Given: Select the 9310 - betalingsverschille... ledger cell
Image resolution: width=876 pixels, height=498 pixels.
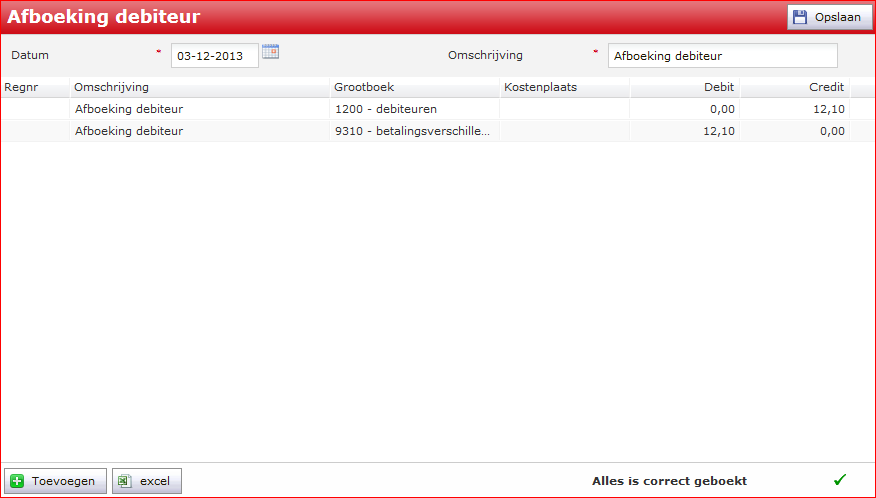Looking at the screenshot, I should (x=415, y=131).
